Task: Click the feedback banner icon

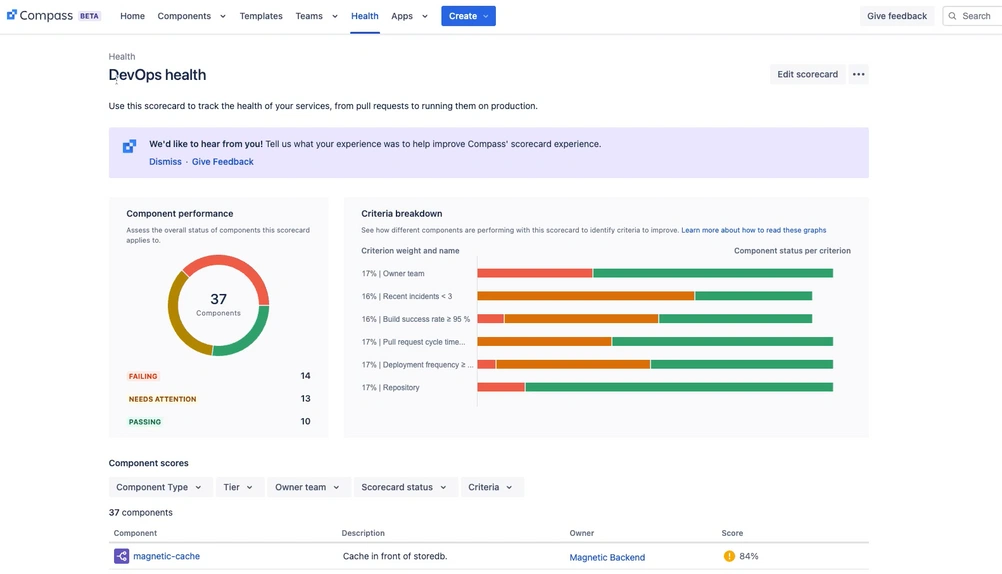Action: (129, 146)
